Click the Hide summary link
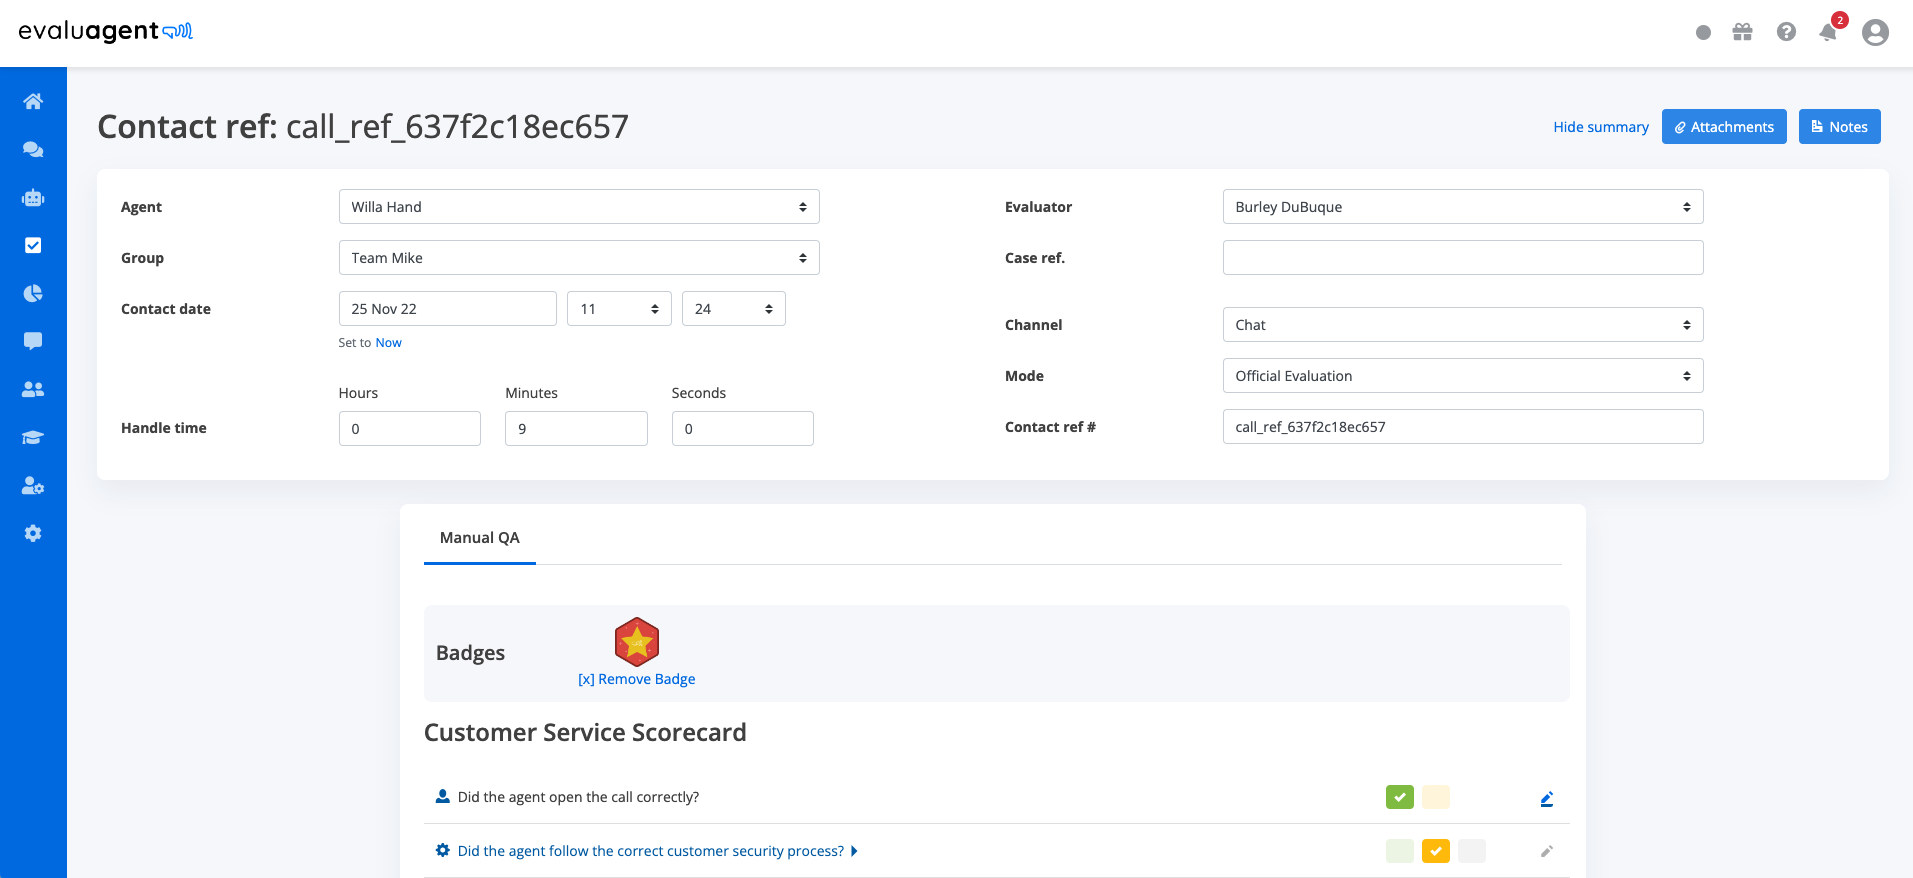The height and width of the screenshot is (878, 1913). tap(1600, 127)
